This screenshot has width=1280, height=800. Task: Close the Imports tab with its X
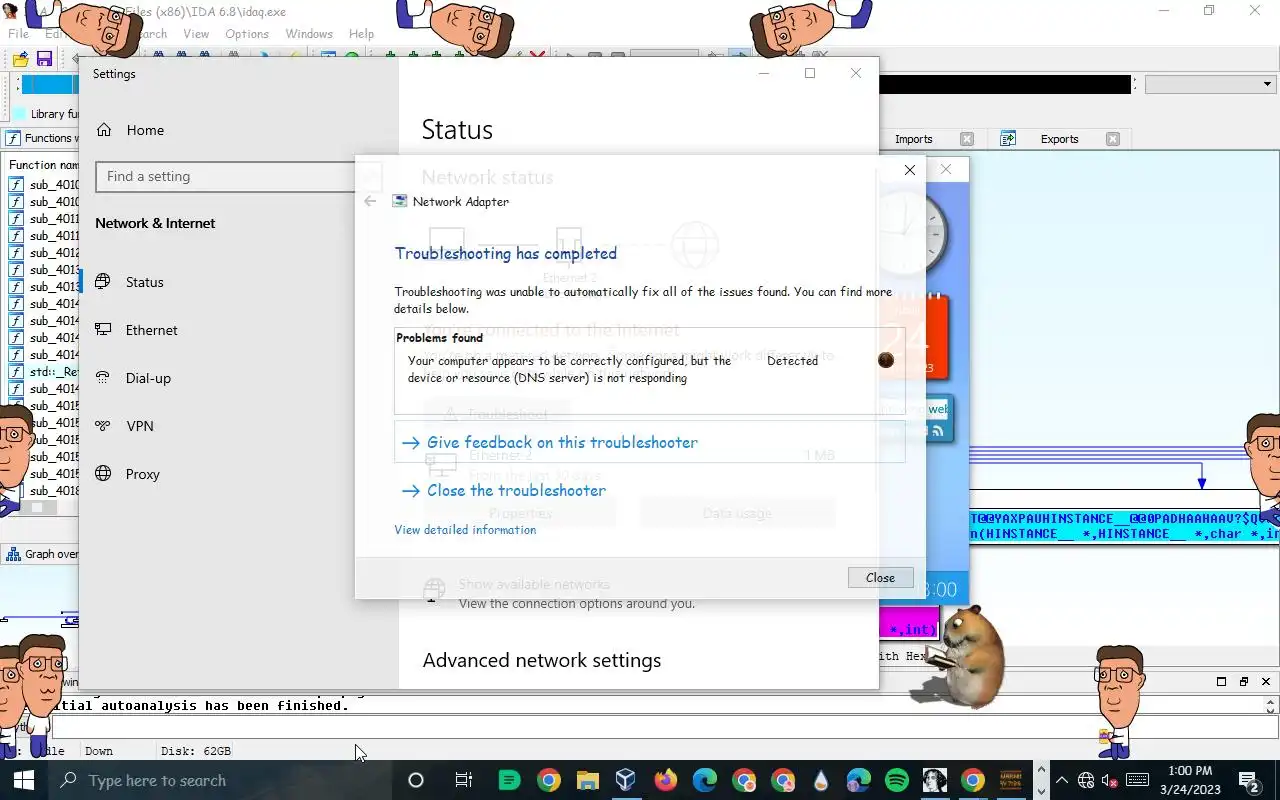tap(966, 139)
